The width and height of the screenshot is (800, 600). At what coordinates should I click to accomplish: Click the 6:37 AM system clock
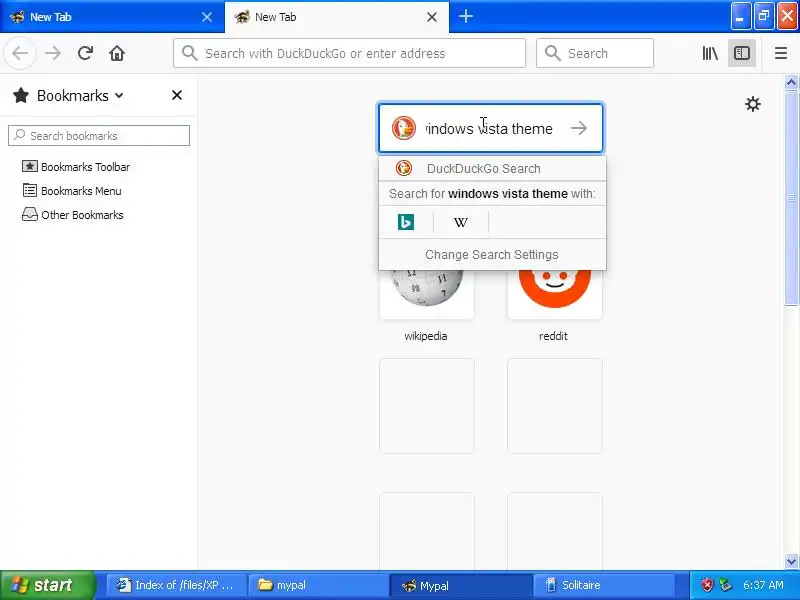[x=763, y=585]
